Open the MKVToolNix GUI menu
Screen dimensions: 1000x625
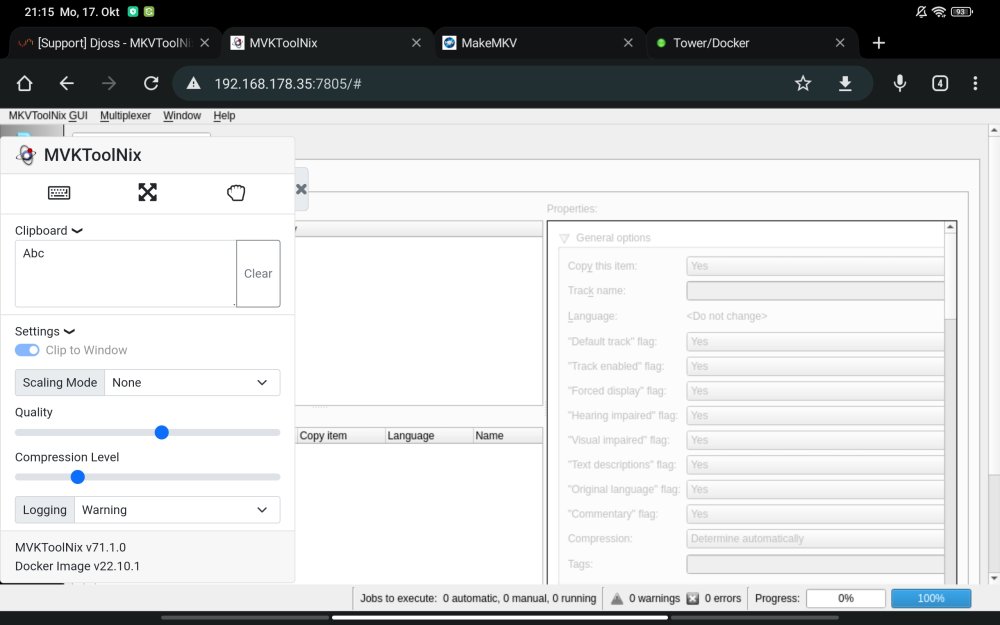click(x=48, y=115)
